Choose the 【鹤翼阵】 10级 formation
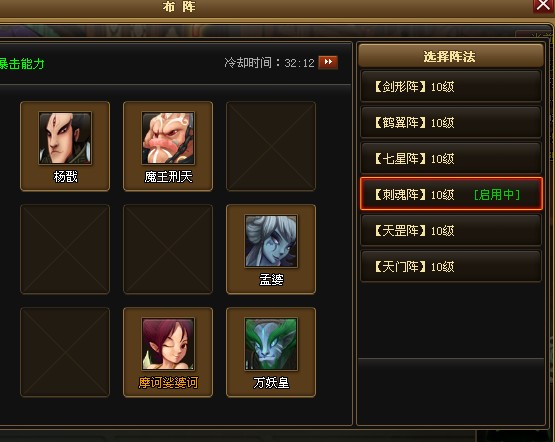555x442 pixels. pos(451,122)
